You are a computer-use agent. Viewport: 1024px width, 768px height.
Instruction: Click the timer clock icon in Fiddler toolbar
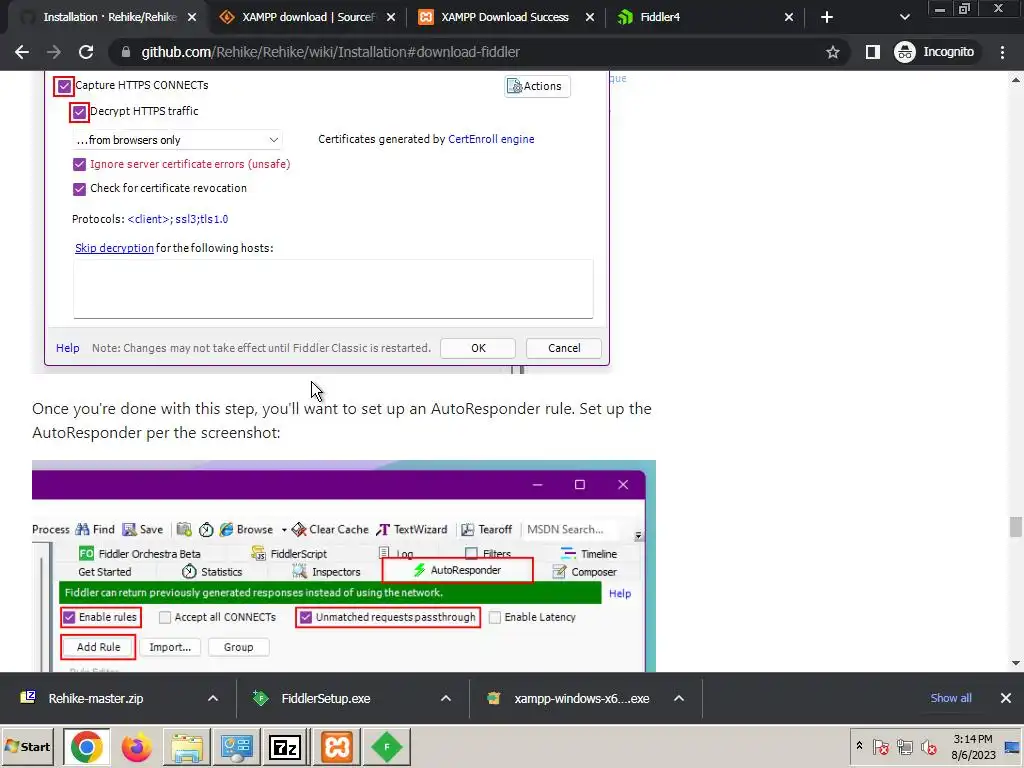coord(206,530)
